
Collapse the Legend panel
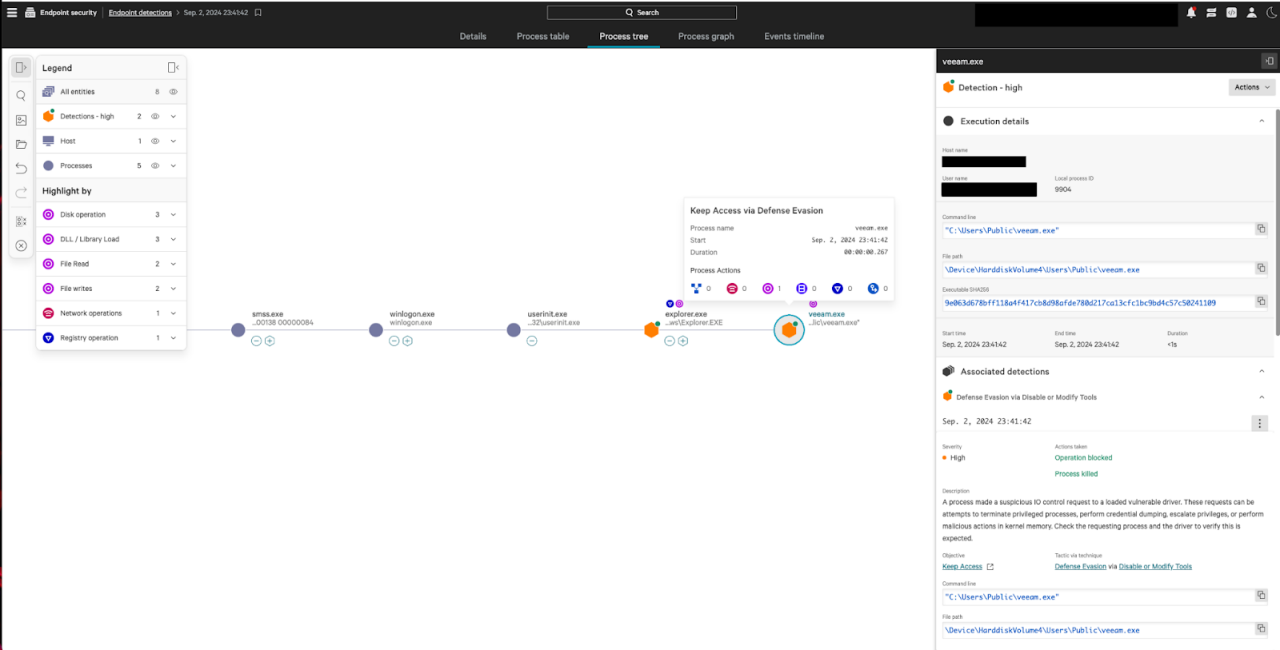click(x=173, y=67)
